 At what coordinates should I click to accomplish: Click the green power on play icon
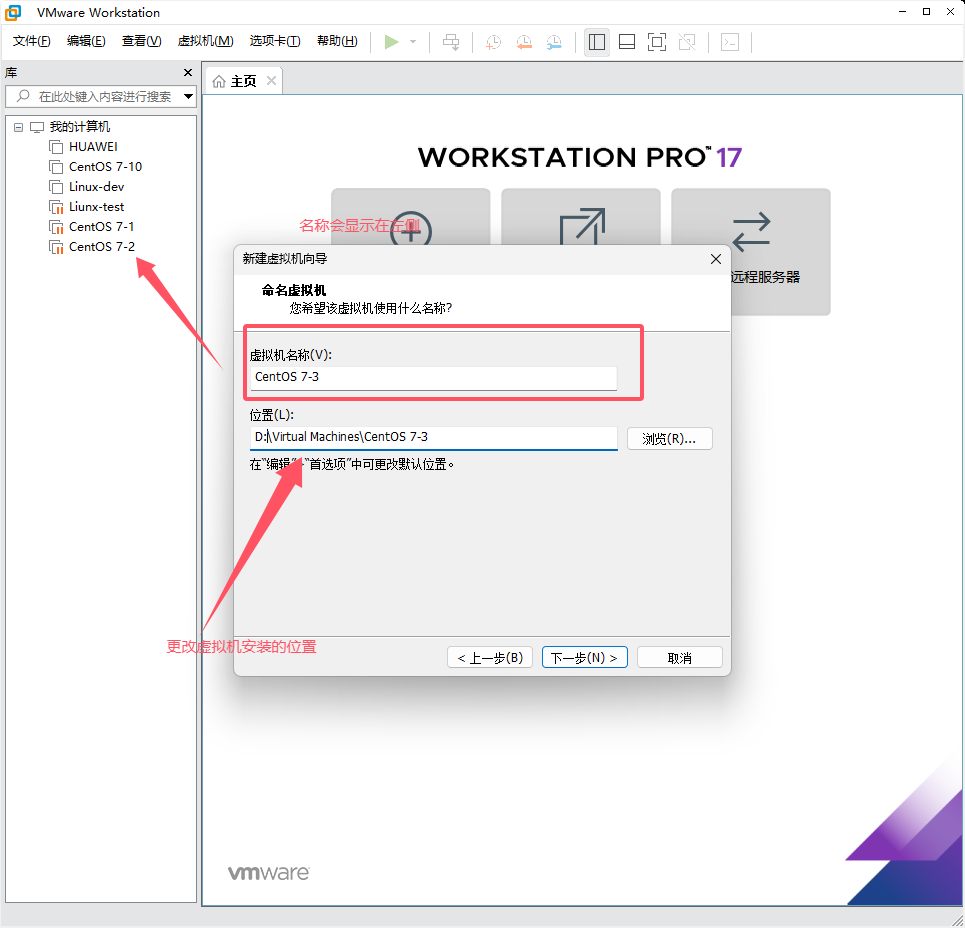coord(391,42)
